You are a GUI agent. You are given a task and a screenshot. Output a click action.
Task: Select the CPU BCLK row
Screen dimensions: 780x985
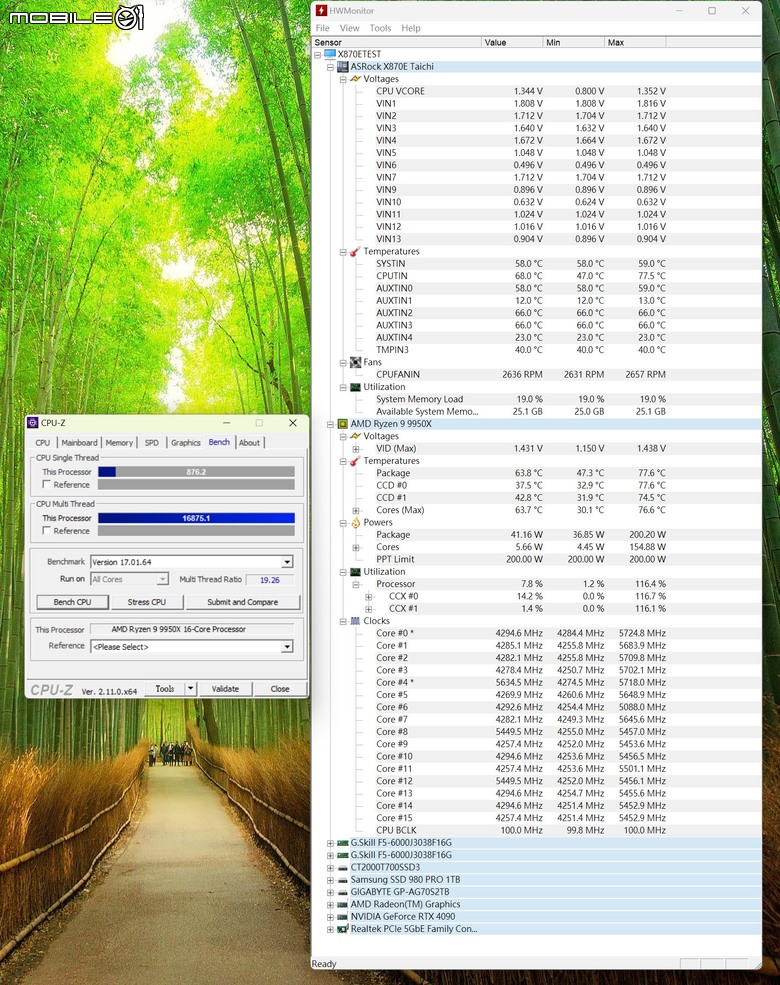tap(521, 830)
